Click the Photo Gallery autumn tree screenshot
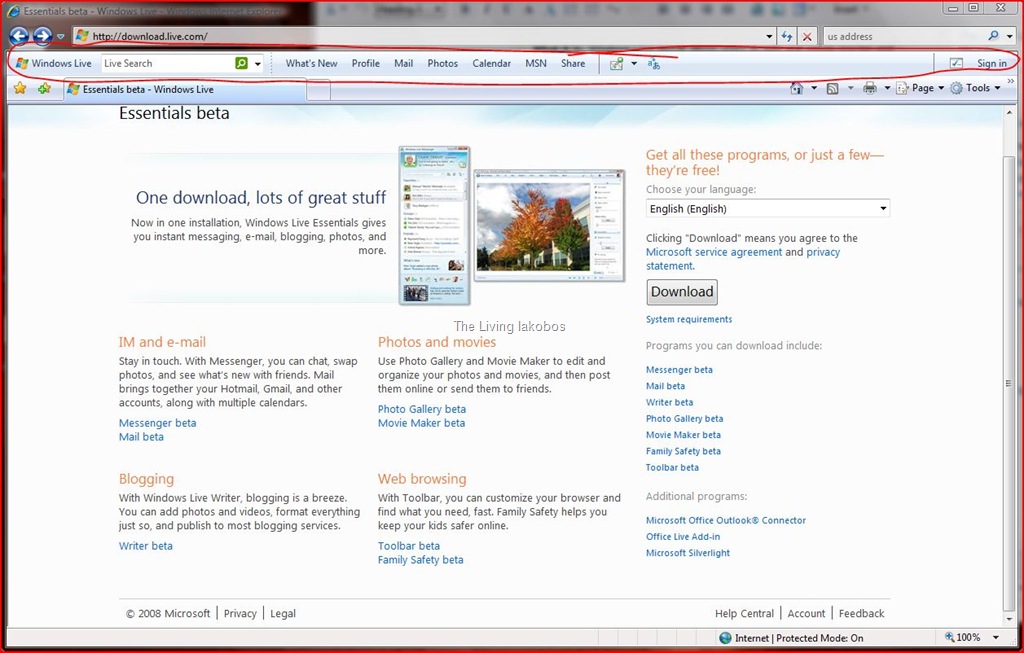The height and width of the screenshot is (653, 1024). coord(549,225)
